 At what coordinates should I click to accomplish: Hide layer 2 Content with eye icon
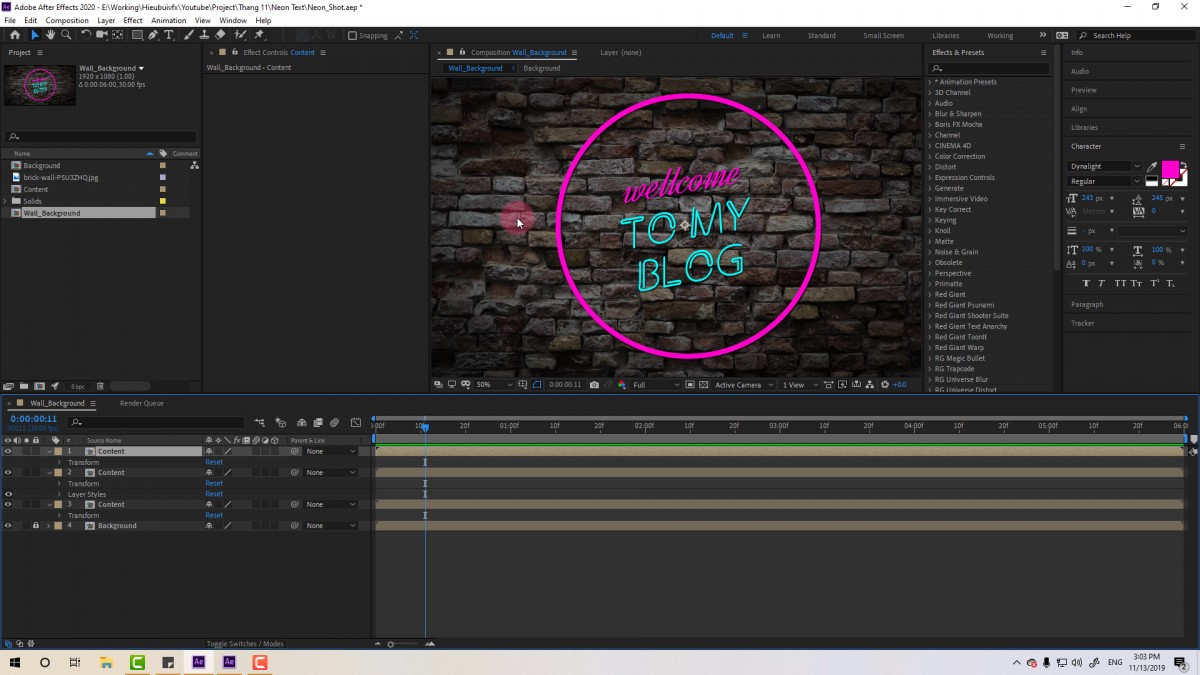click(8, 472)
